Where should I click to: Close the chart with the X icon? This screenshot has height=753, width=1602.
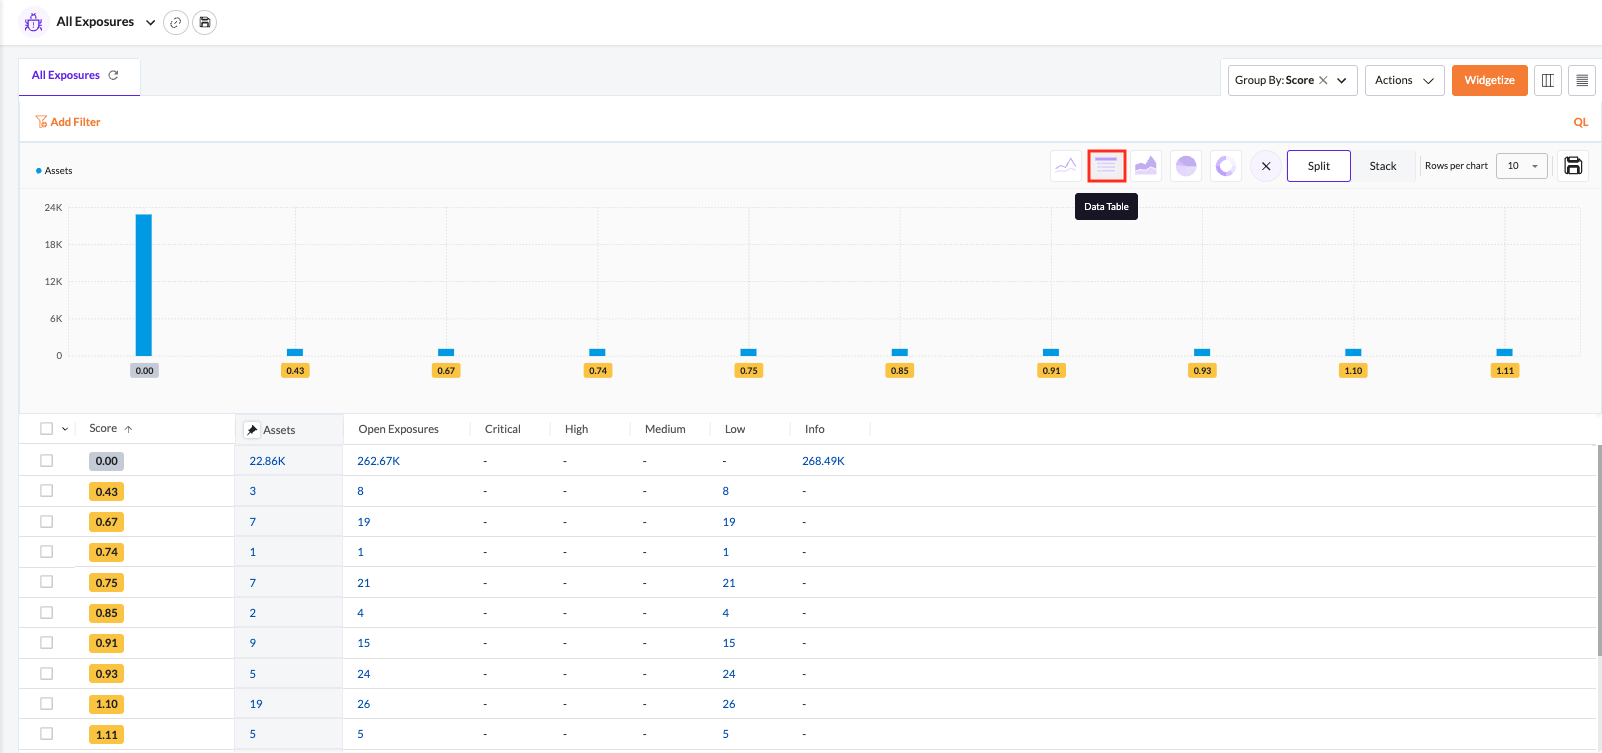pos(1266,166)
